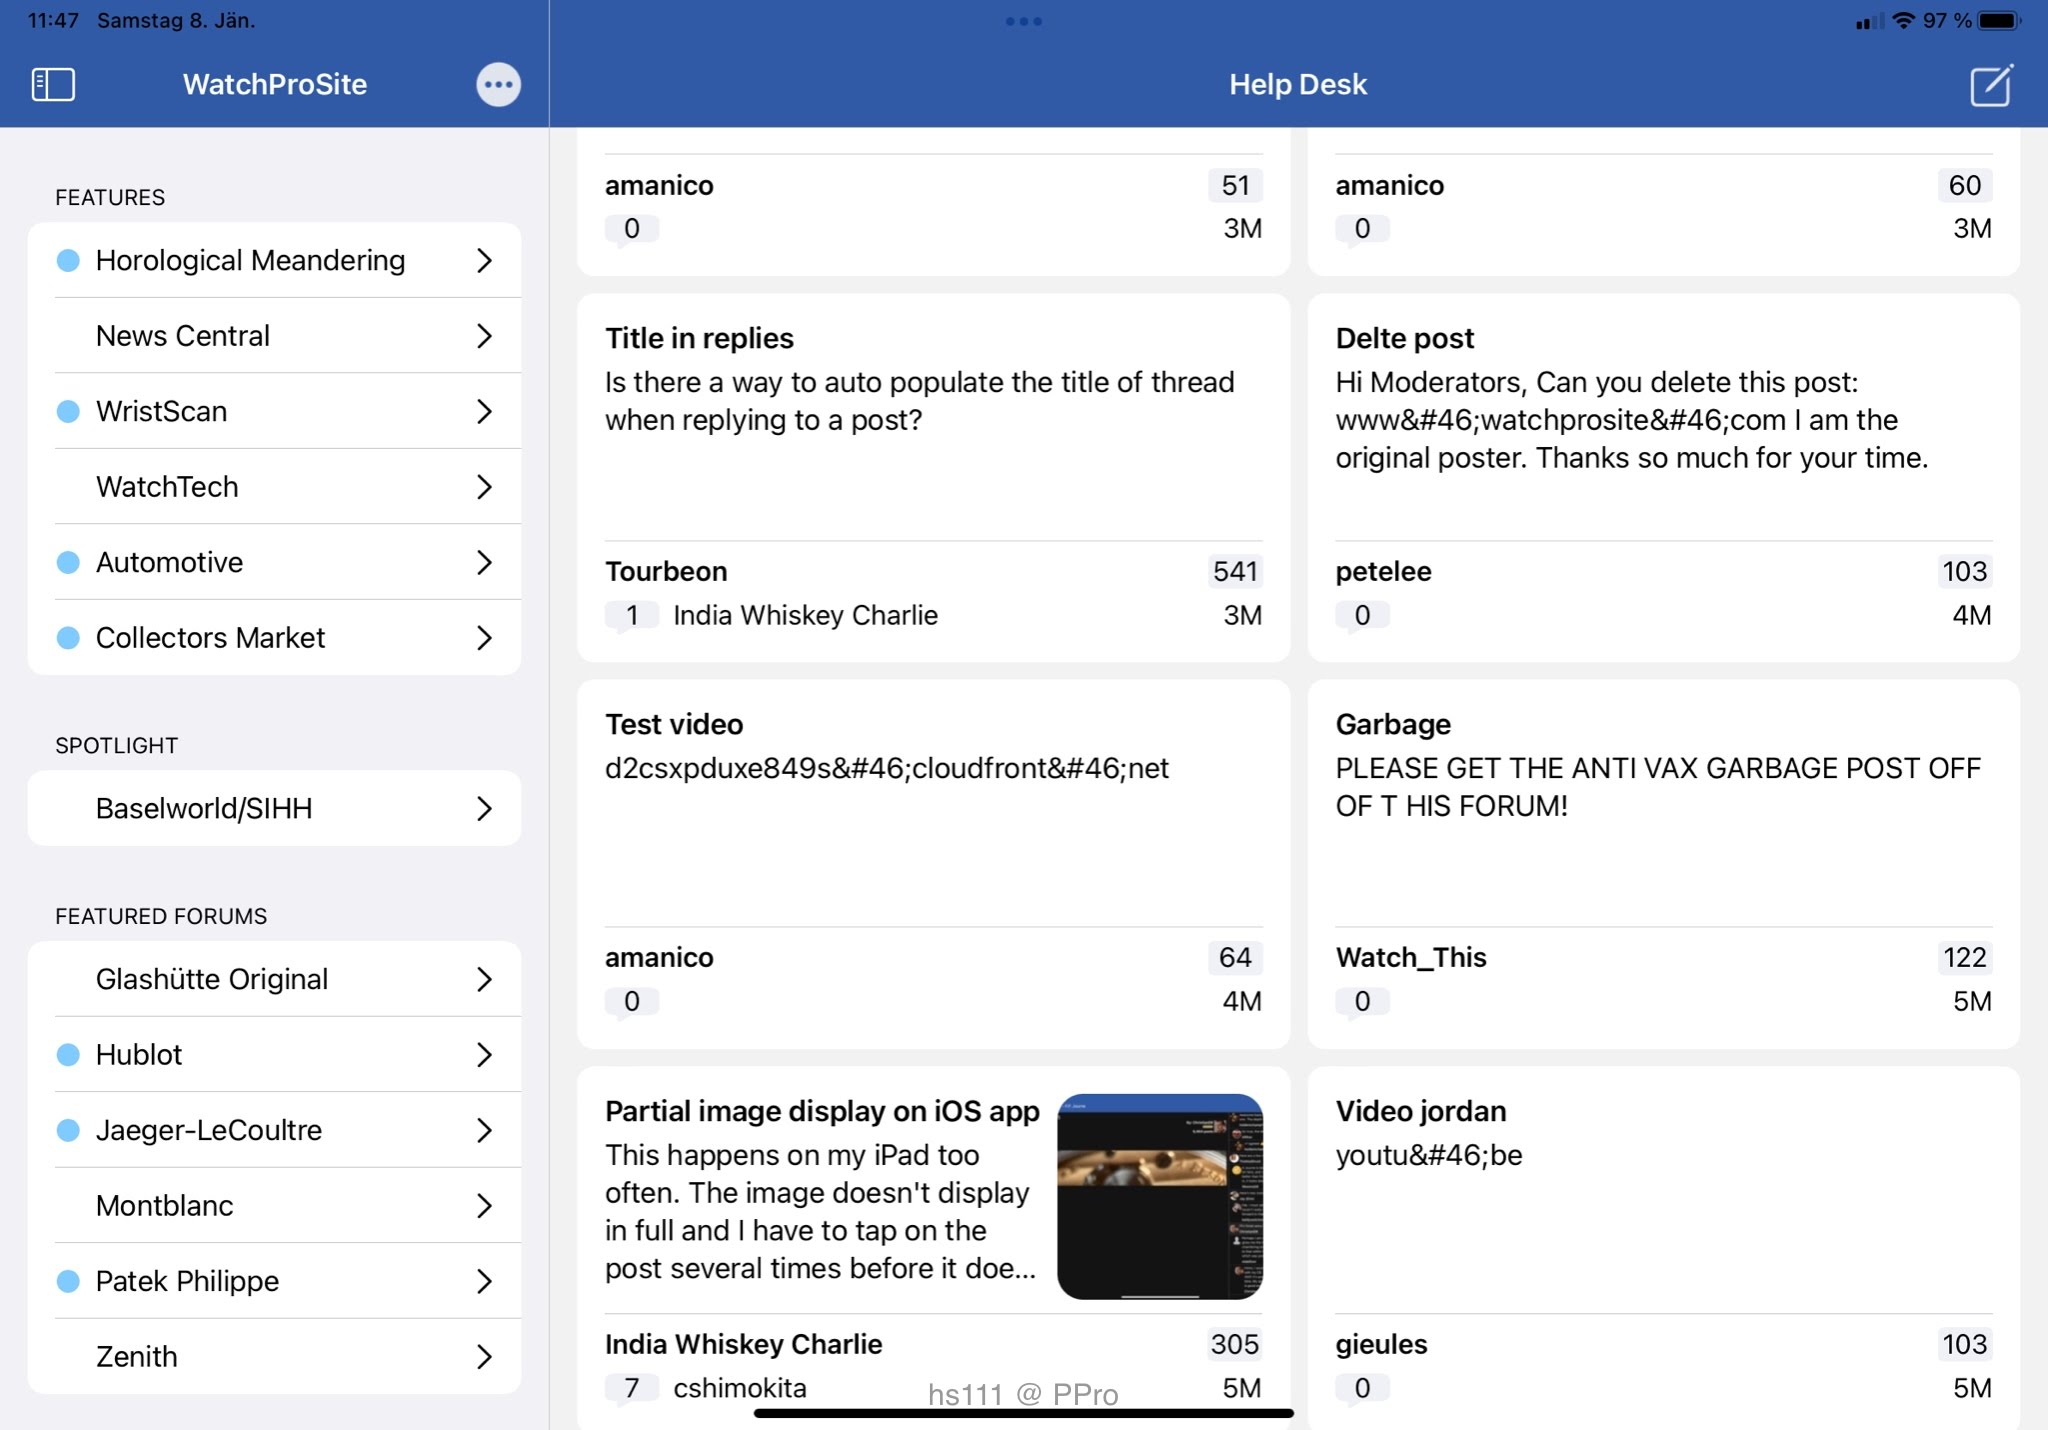Tap the 51 view count badge

[x=1235, y=185]
